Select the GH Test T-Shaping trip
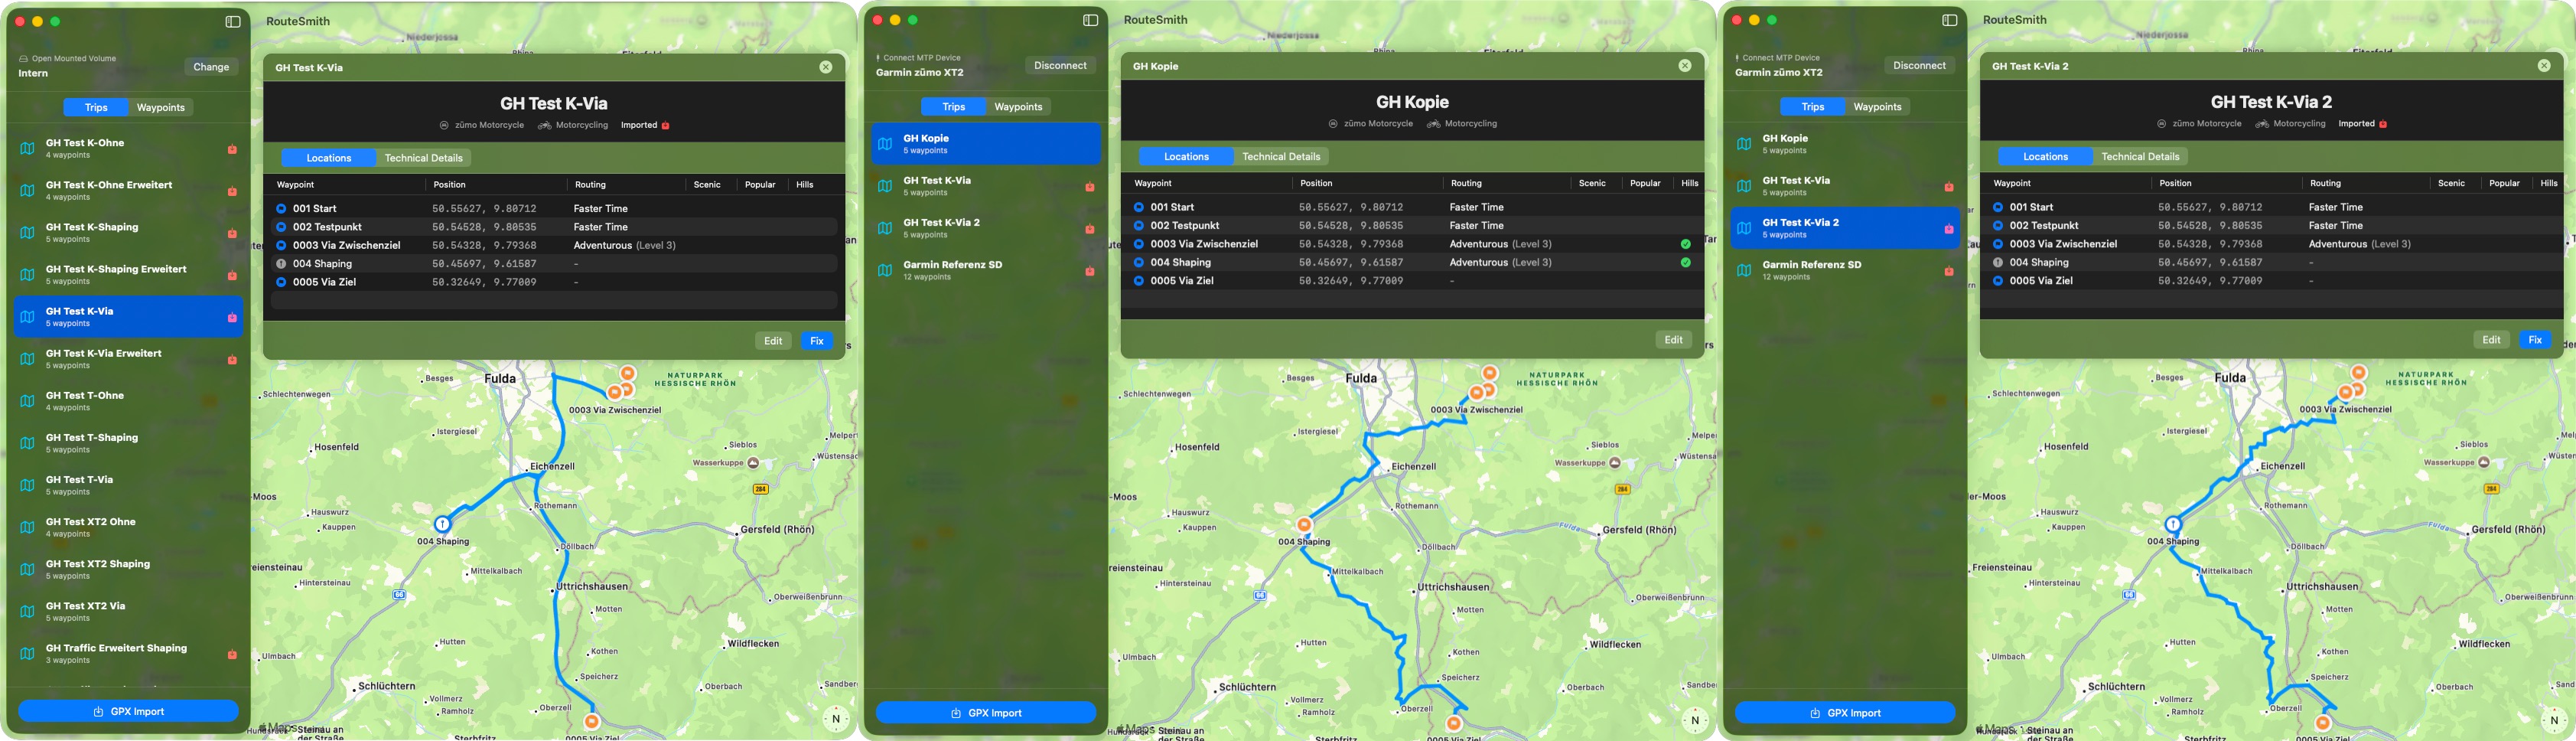This screenshot has height=741, width=2576. click(128, 443)
